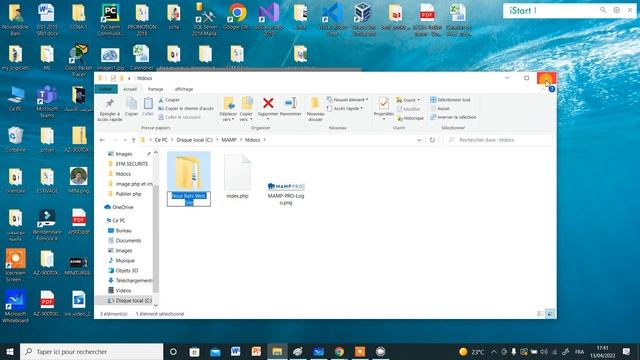640x360 pixels.
Task: Open the Ouvrir dropdown in the ribbon
Action: pyautogui.click(x=408, y=100)
